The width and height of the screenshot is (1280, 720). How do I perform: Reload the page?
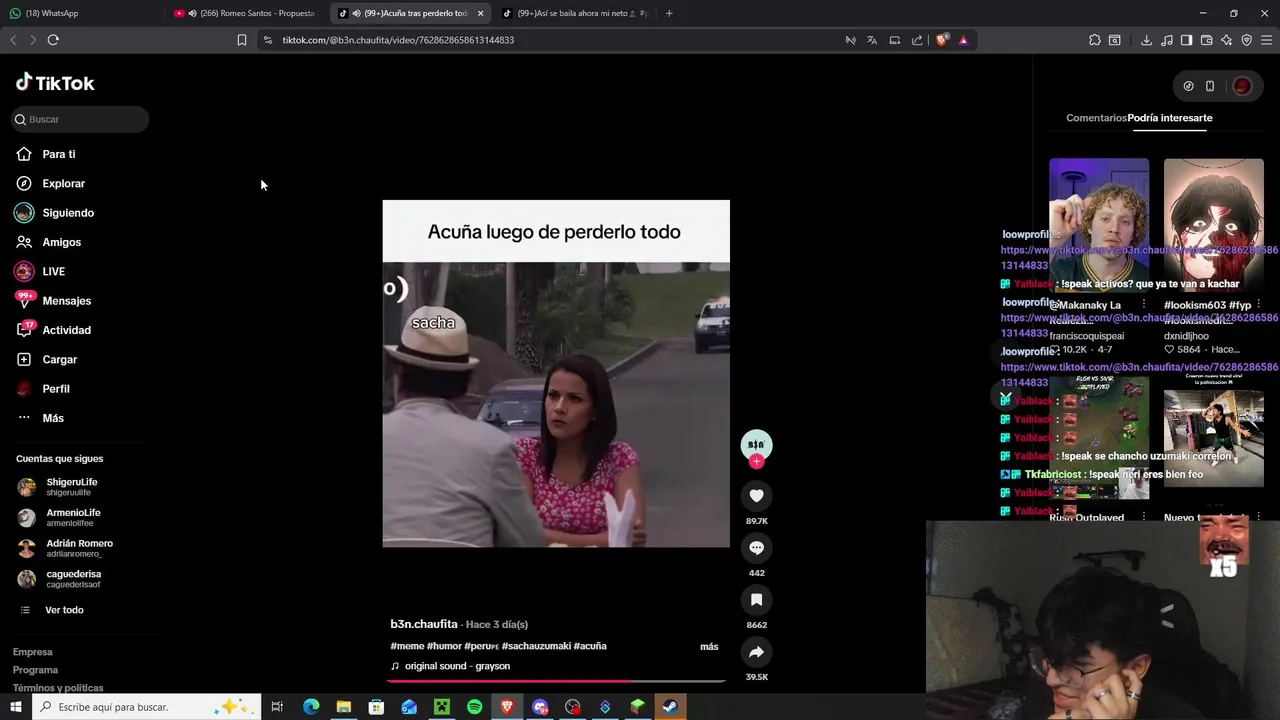click(x=53, y=40)
